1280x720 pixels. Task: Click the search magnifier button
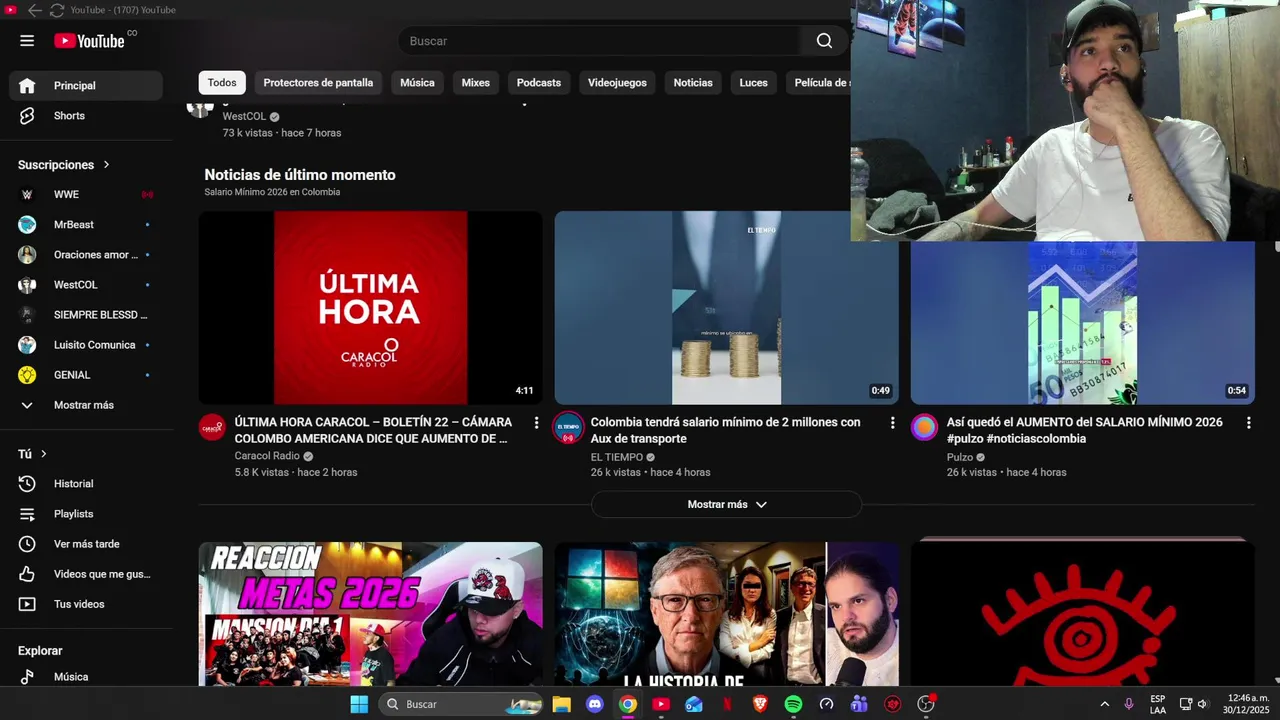pos(824,41)
